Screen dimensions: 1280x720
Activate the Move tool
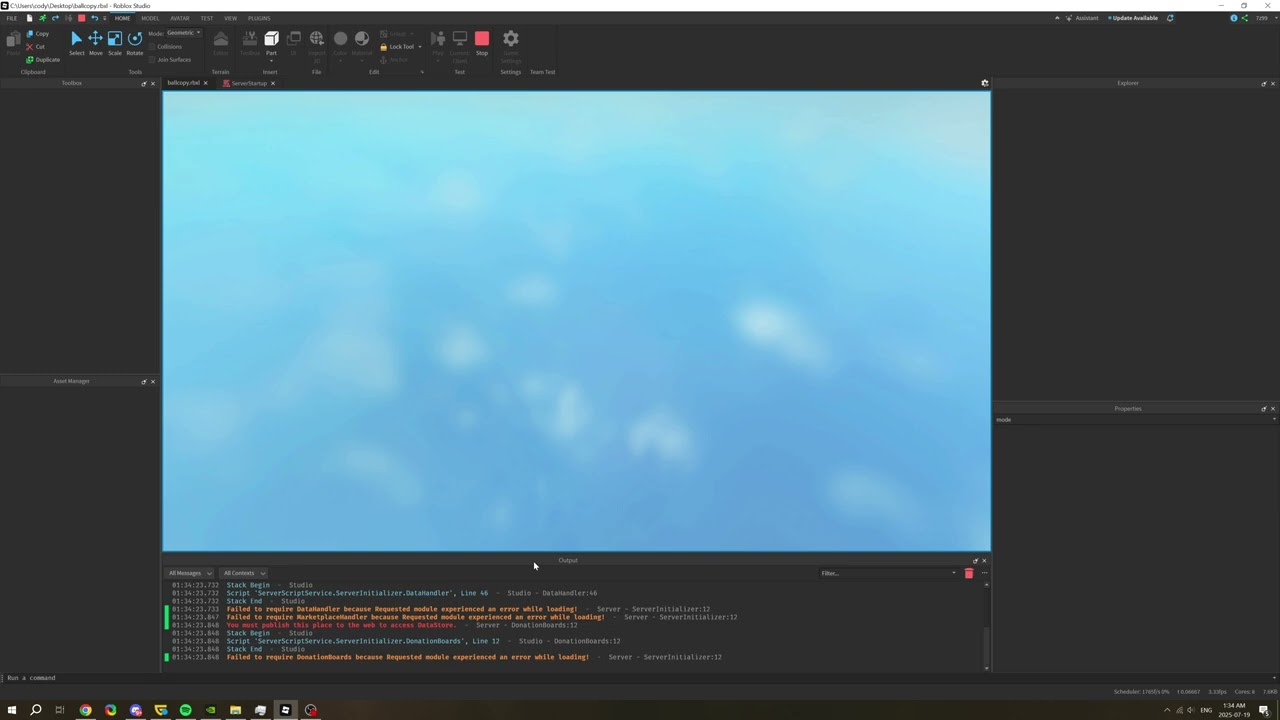95,42
